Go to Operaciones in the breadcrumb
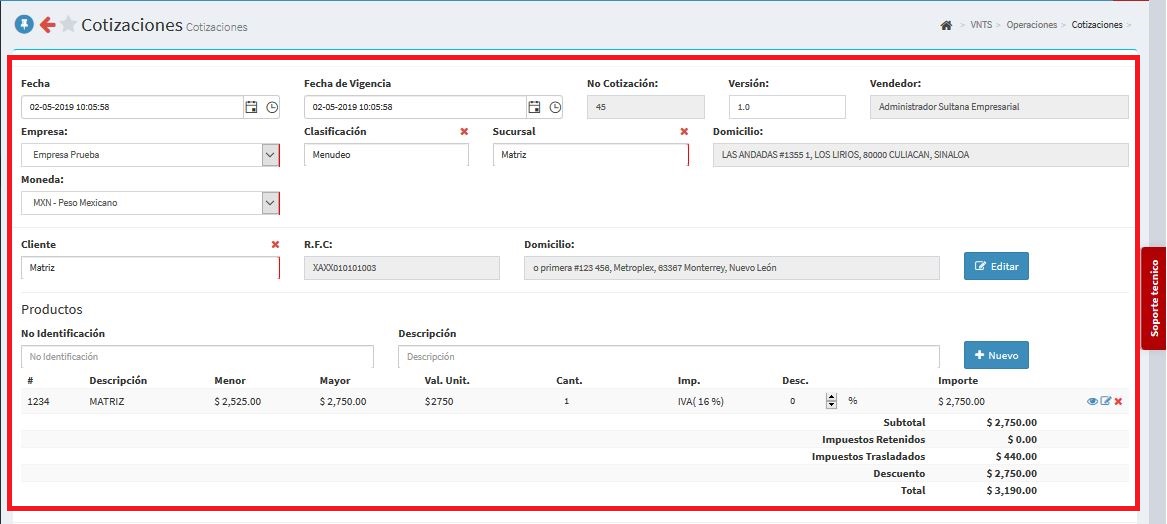The width and height of the screenshot is (1167, 524). (x=1032, y=25)
